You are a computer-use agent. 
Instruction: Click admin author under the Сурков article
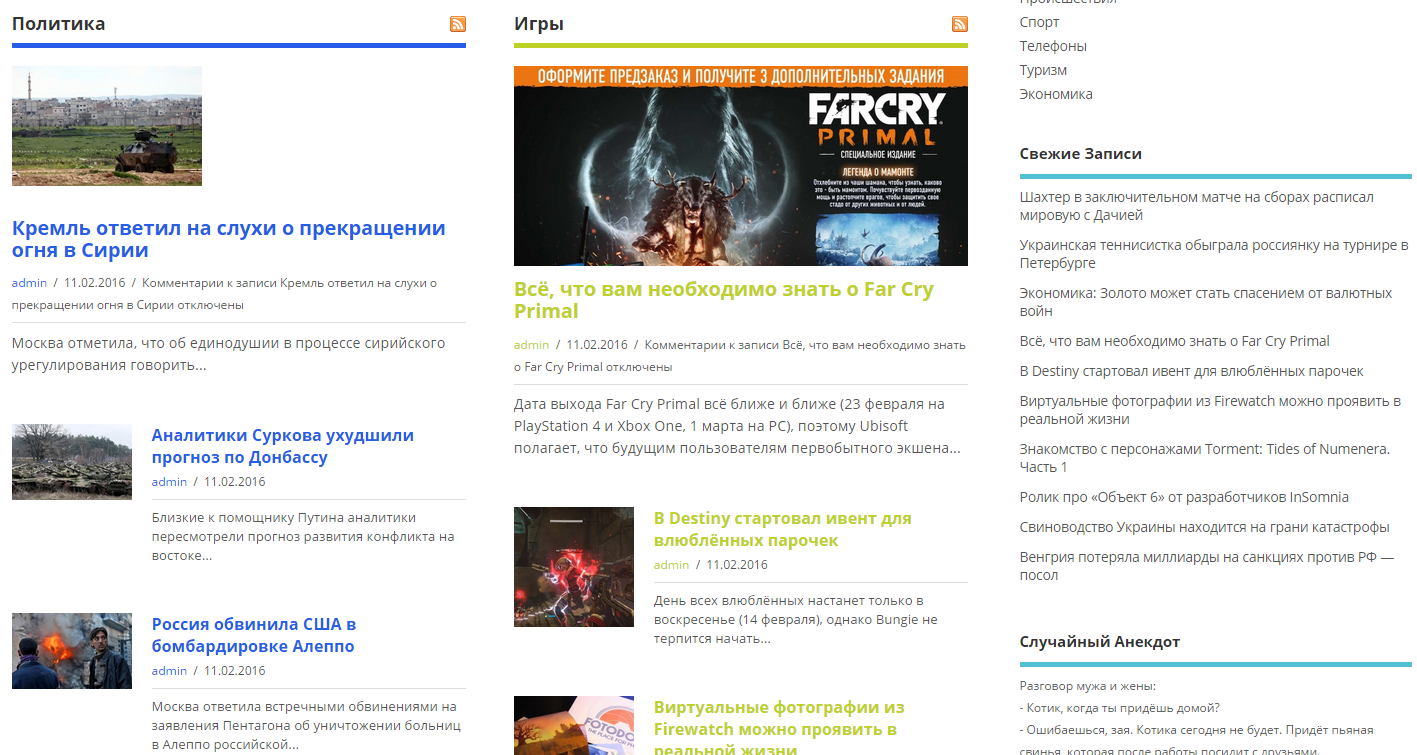pyautogui.click(x=169, y=482)
